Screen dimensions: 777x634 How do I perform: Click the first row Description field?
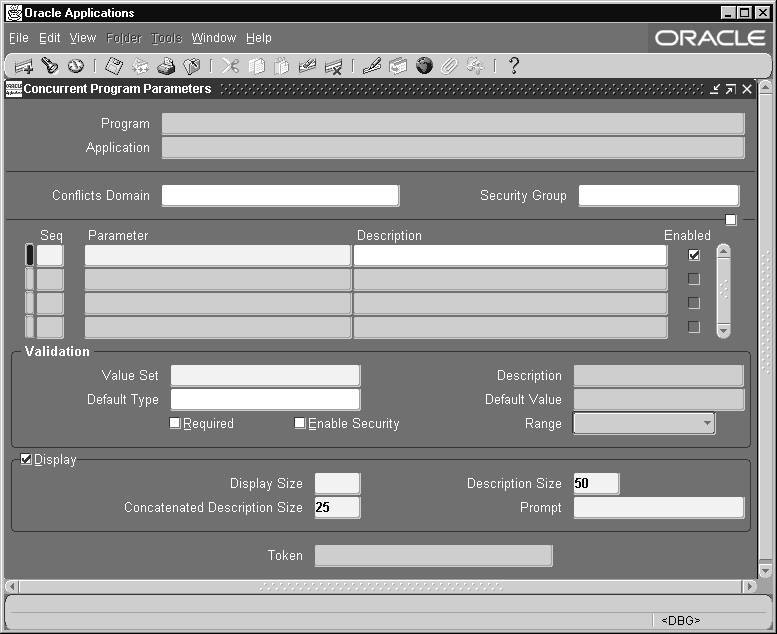point(510,255)
